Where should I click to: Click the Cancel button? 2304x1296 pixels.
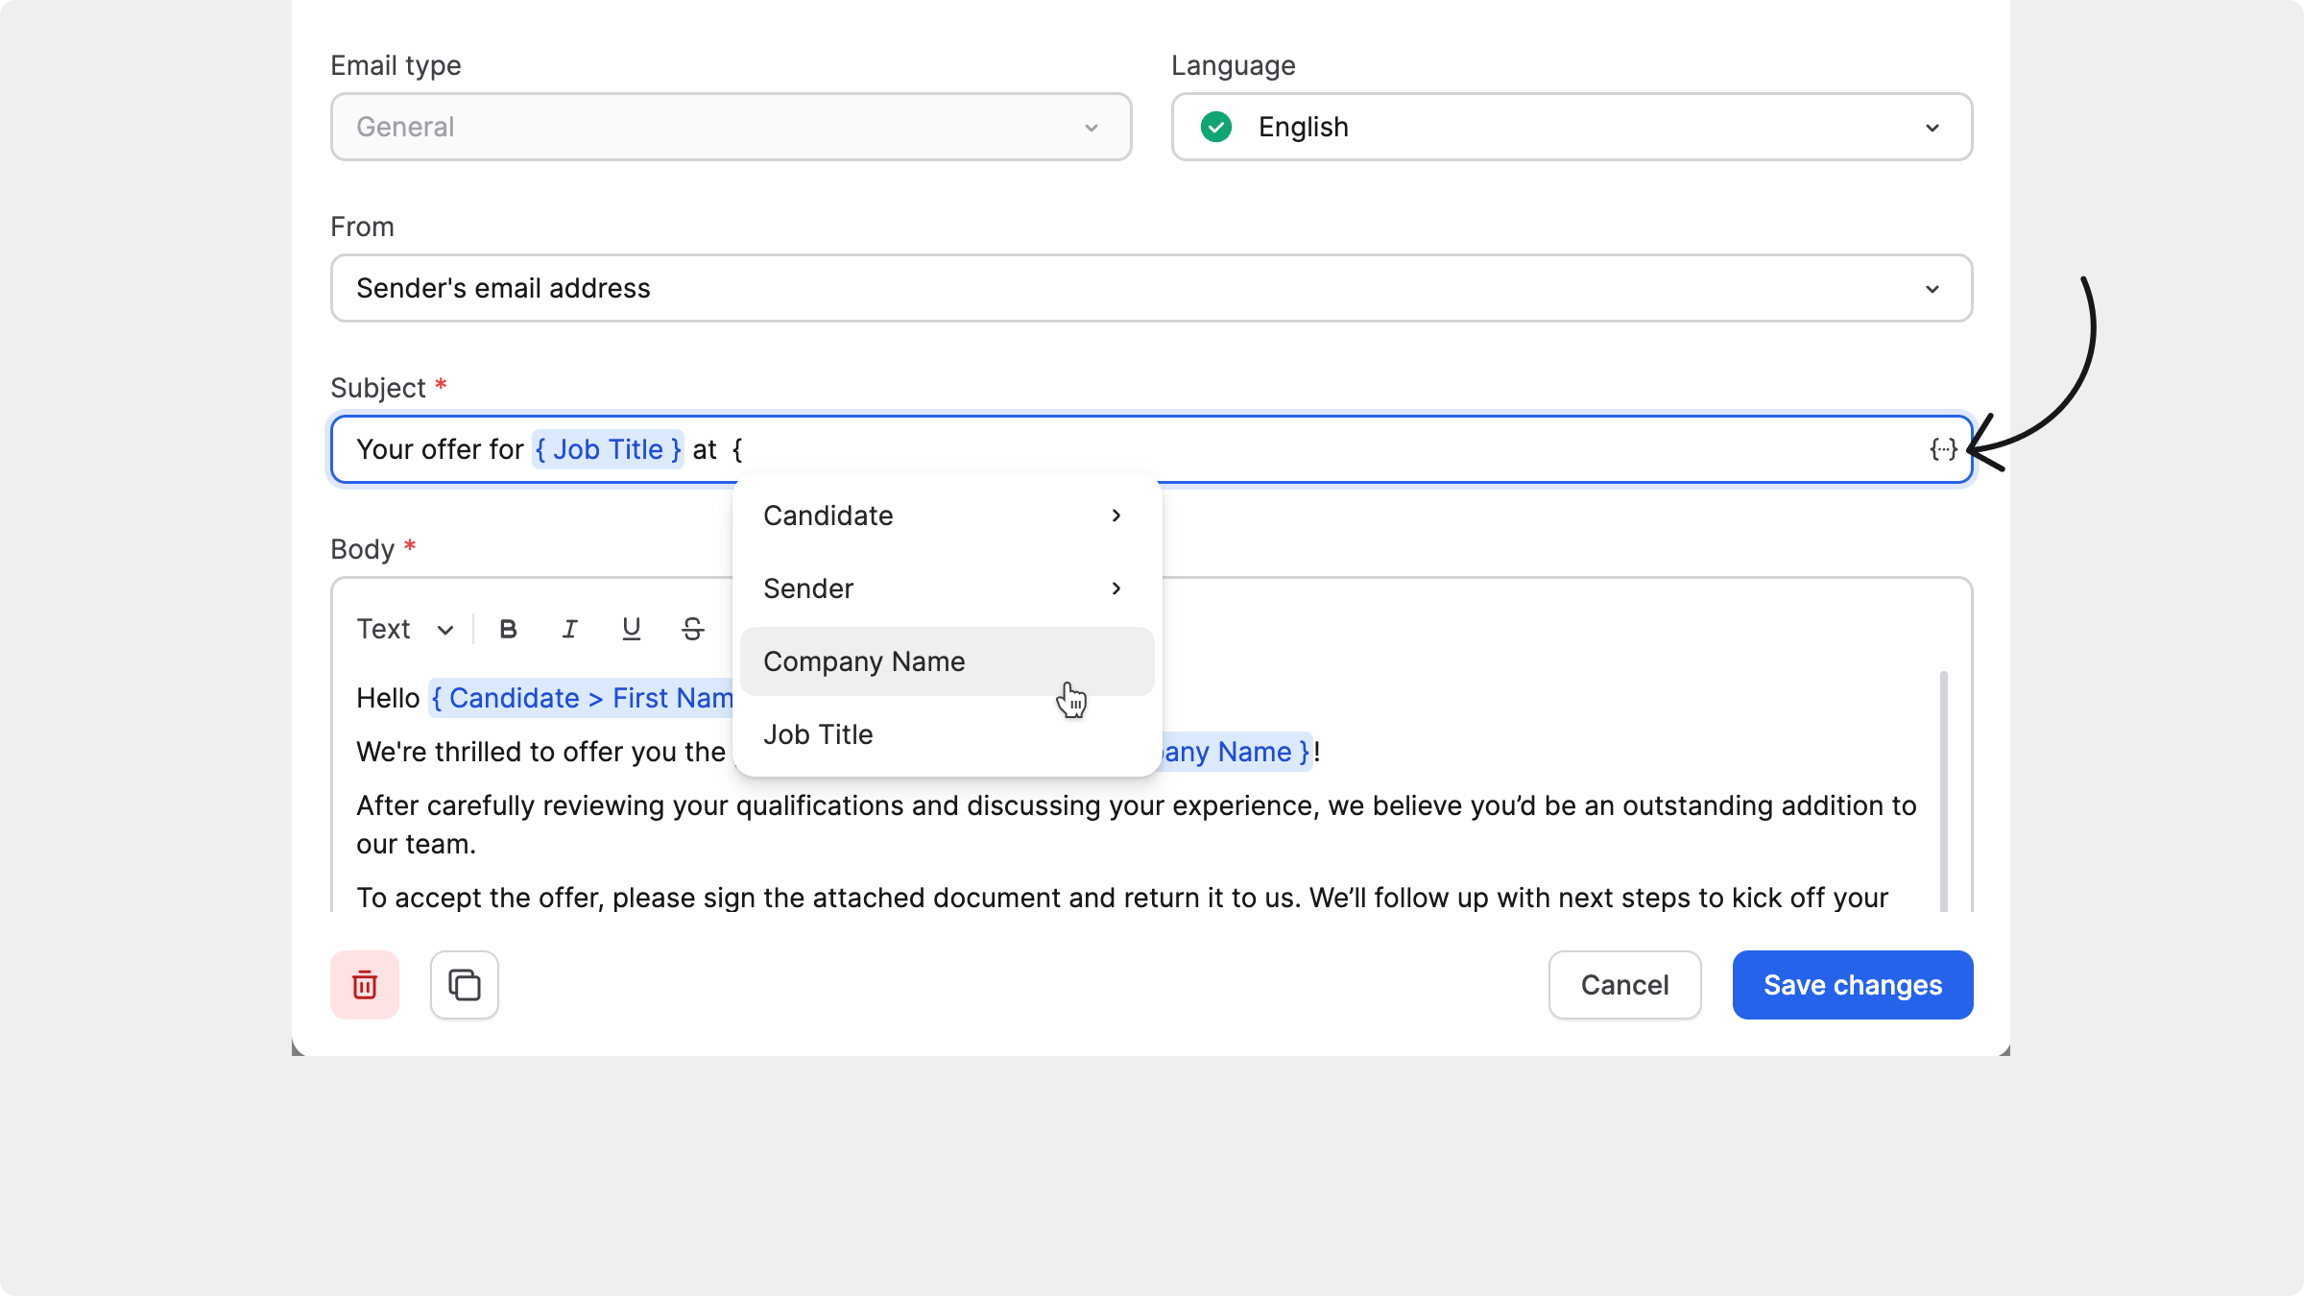coord(1624,985)
